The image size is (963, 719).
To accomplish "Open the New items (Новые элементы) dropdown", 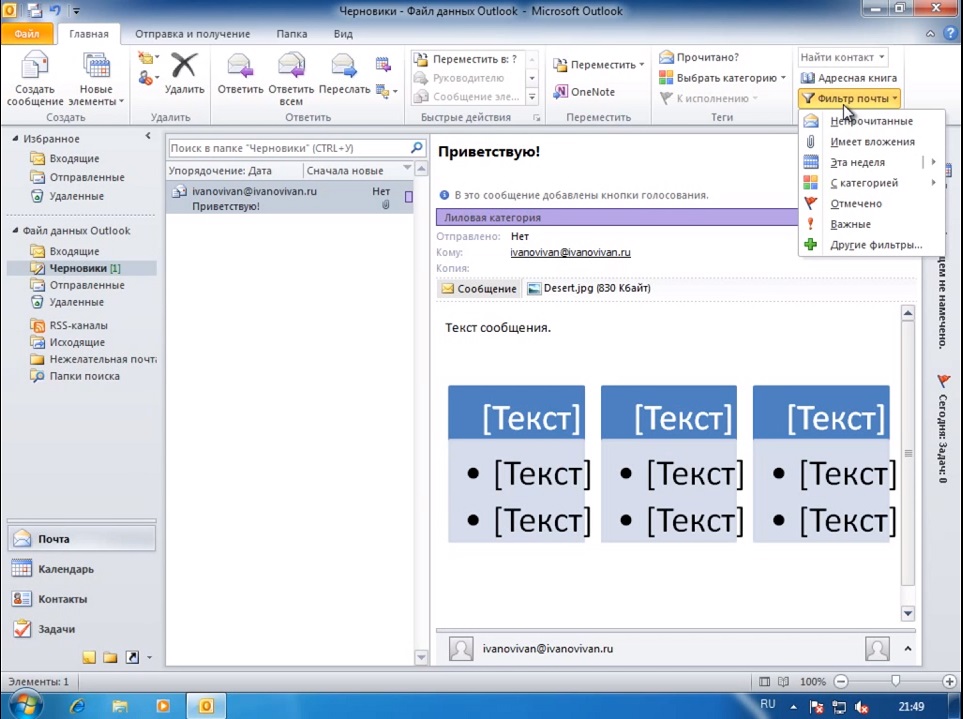I will 96,82.
